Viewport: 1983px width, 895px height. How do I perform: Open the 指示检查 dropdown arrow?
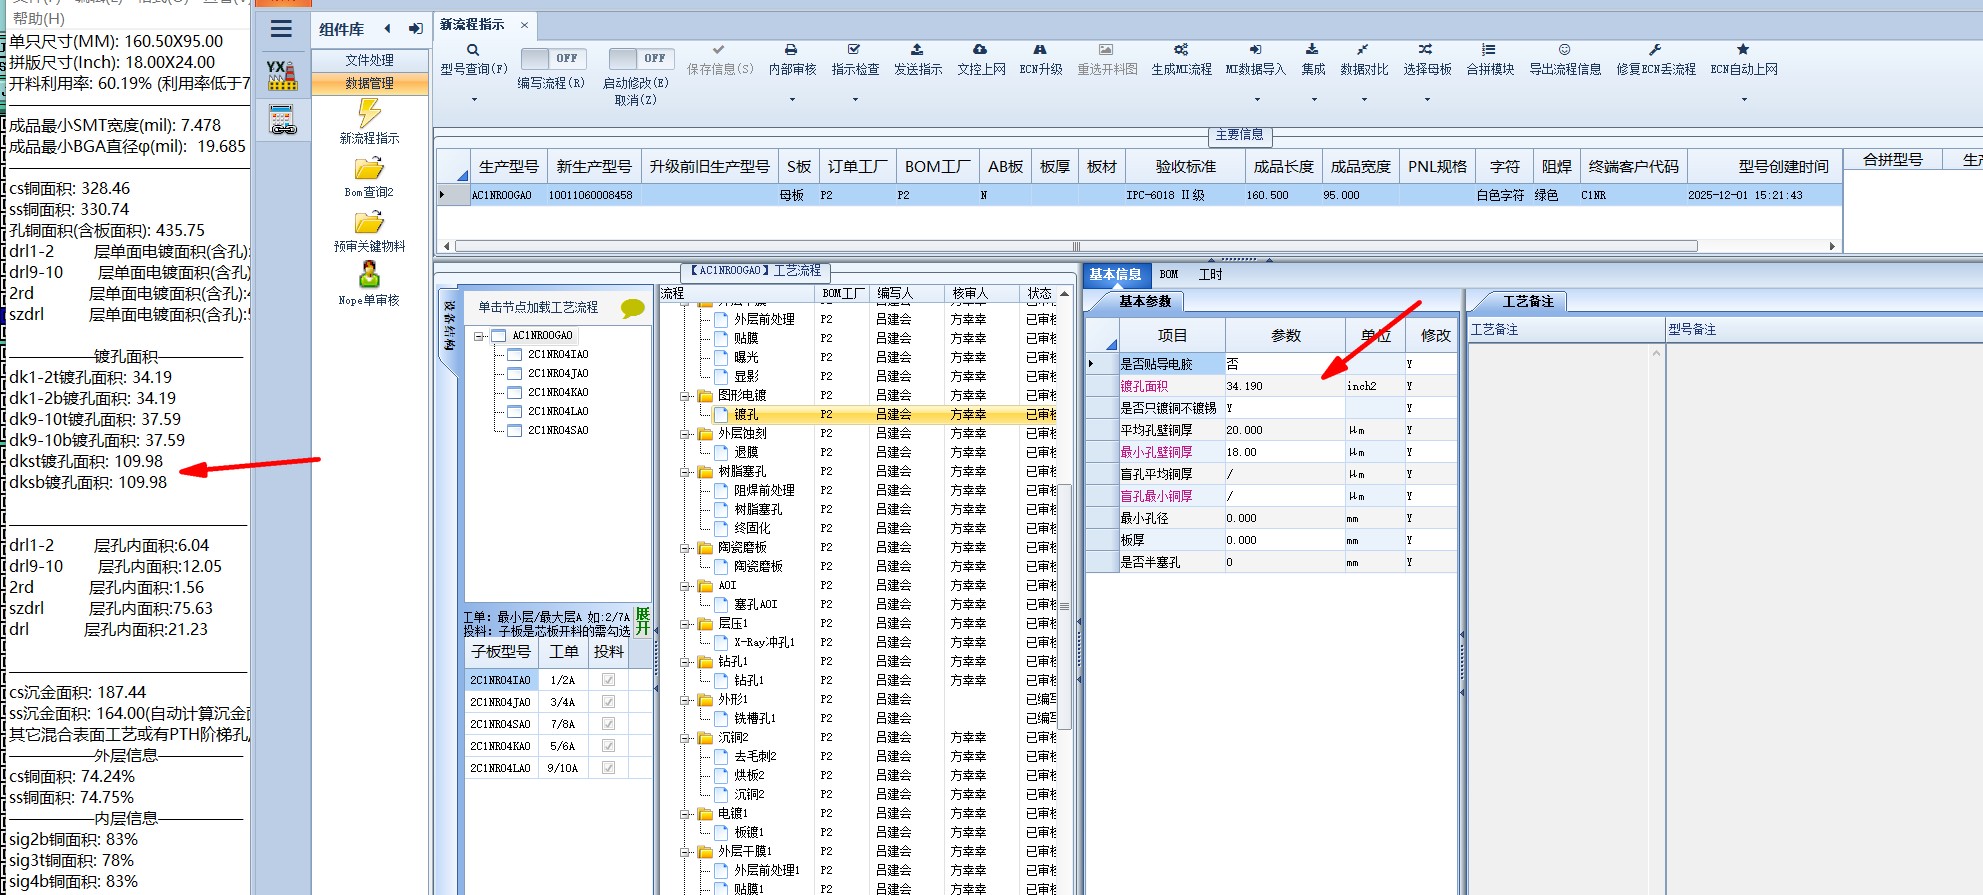pos(855,99)
